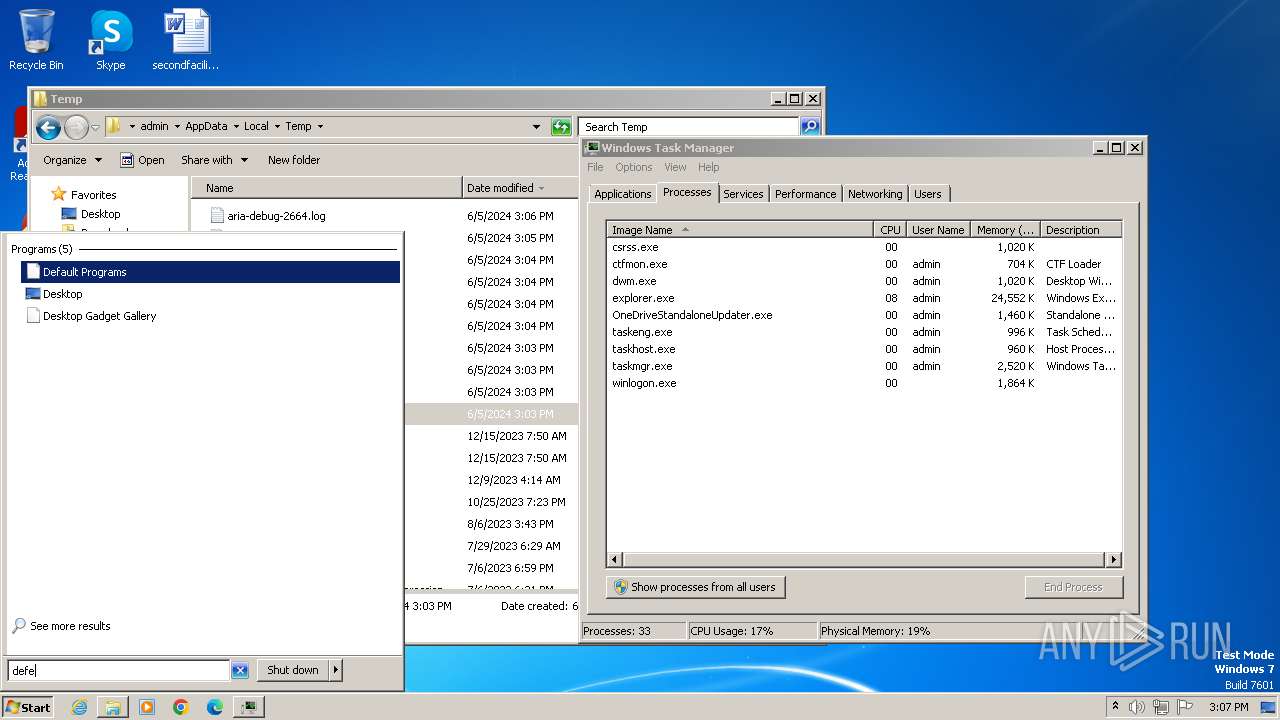Switch to the Services tab
This screenshot has width=1280, height=720.
(x=743, y=194)
